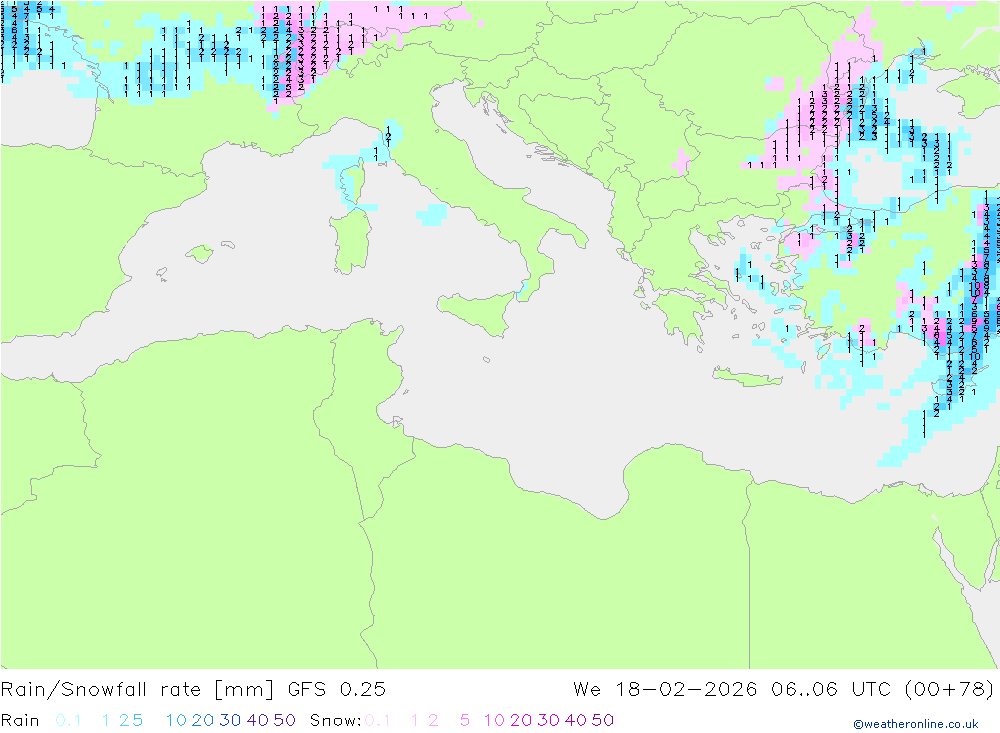Viewport: 1000px width, 733px height.
Task: Open the weatheronline.co.uk credit link
Action: [x=916, y=724]
